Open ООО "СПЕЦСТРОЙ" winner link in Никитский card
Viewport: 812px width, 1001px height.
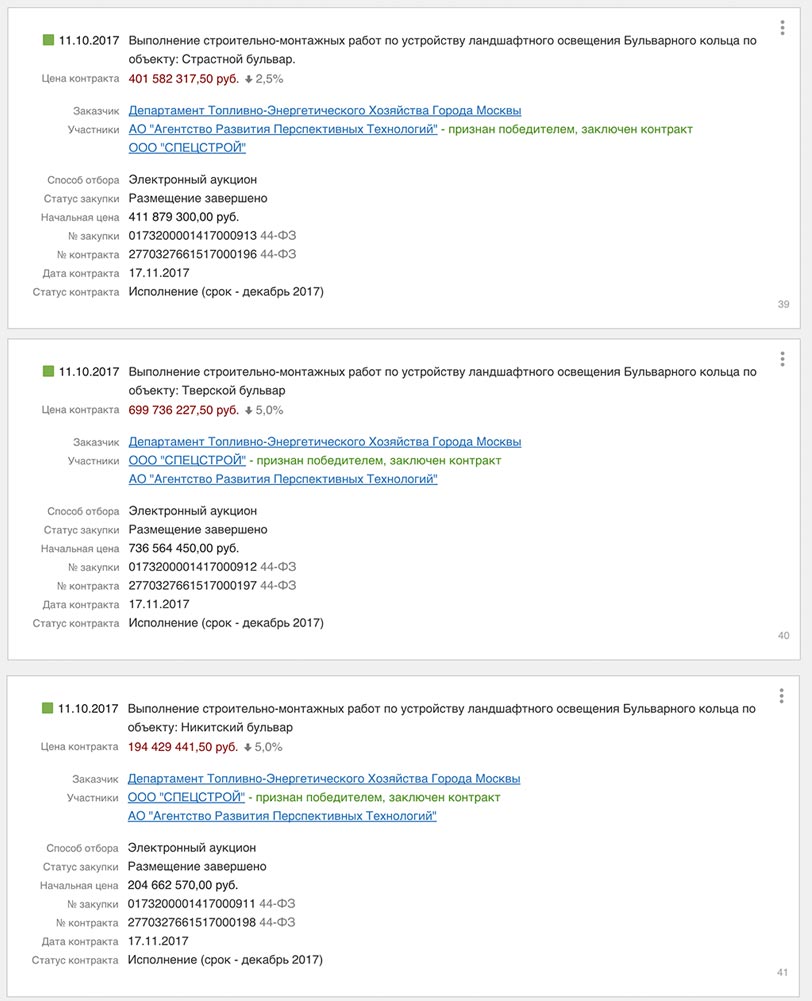pos(186,797)
